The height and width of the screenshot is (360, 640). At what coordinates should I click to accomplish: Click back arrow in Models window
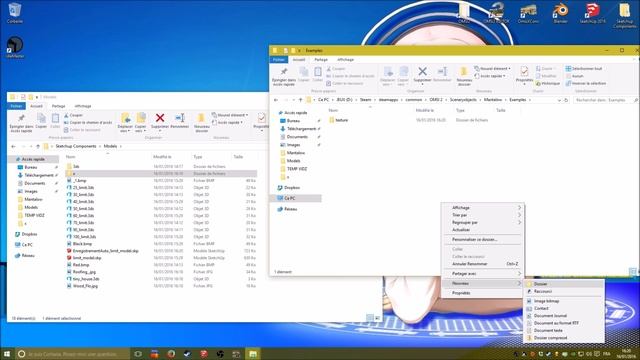13,146
